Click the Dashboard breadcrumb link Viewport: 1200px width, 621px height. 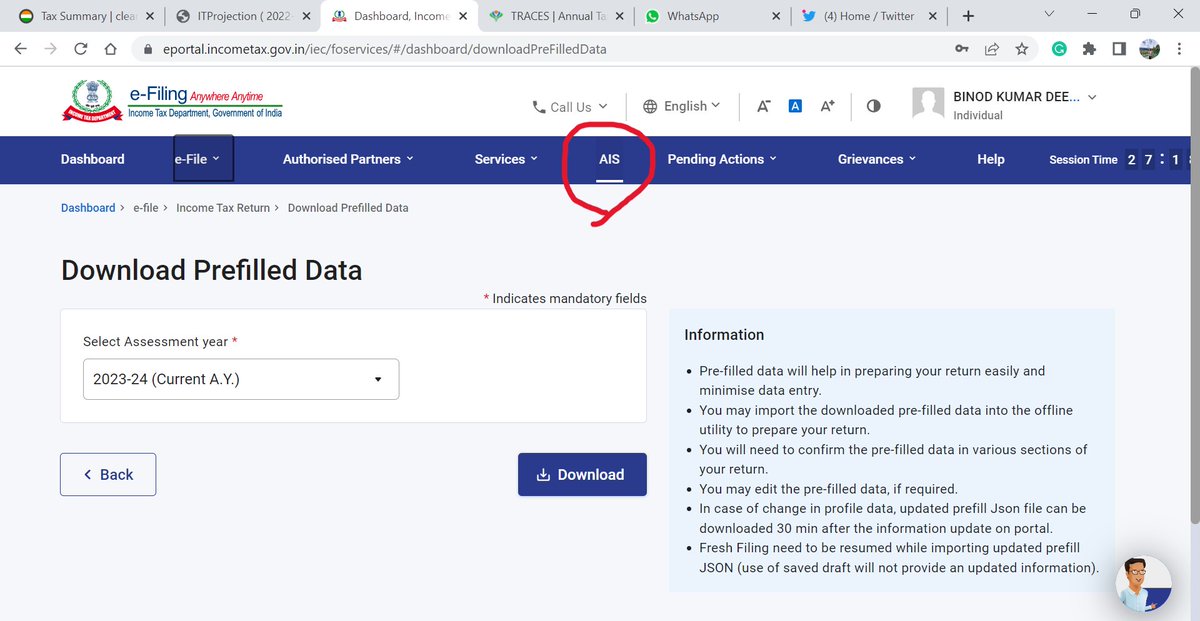[x=88, y=208]
